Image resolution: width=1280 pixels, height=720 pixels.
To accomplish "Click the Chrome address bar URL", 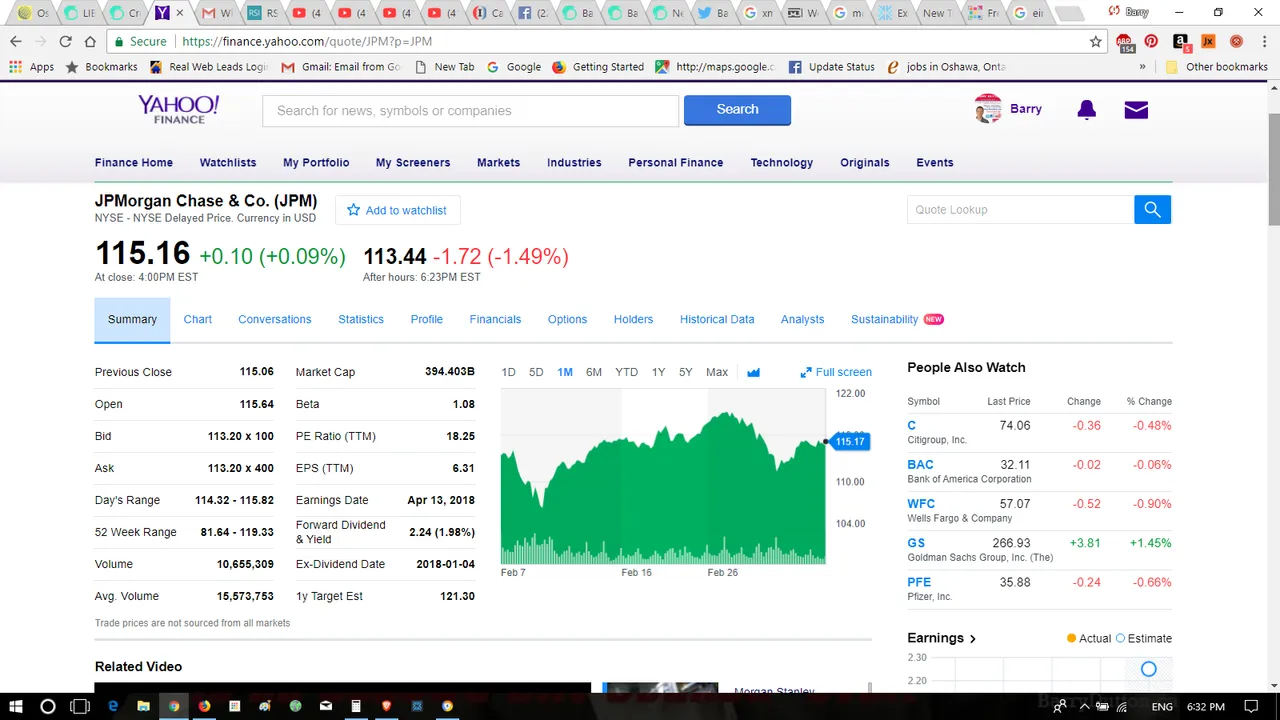I will (x=307, y=41).
